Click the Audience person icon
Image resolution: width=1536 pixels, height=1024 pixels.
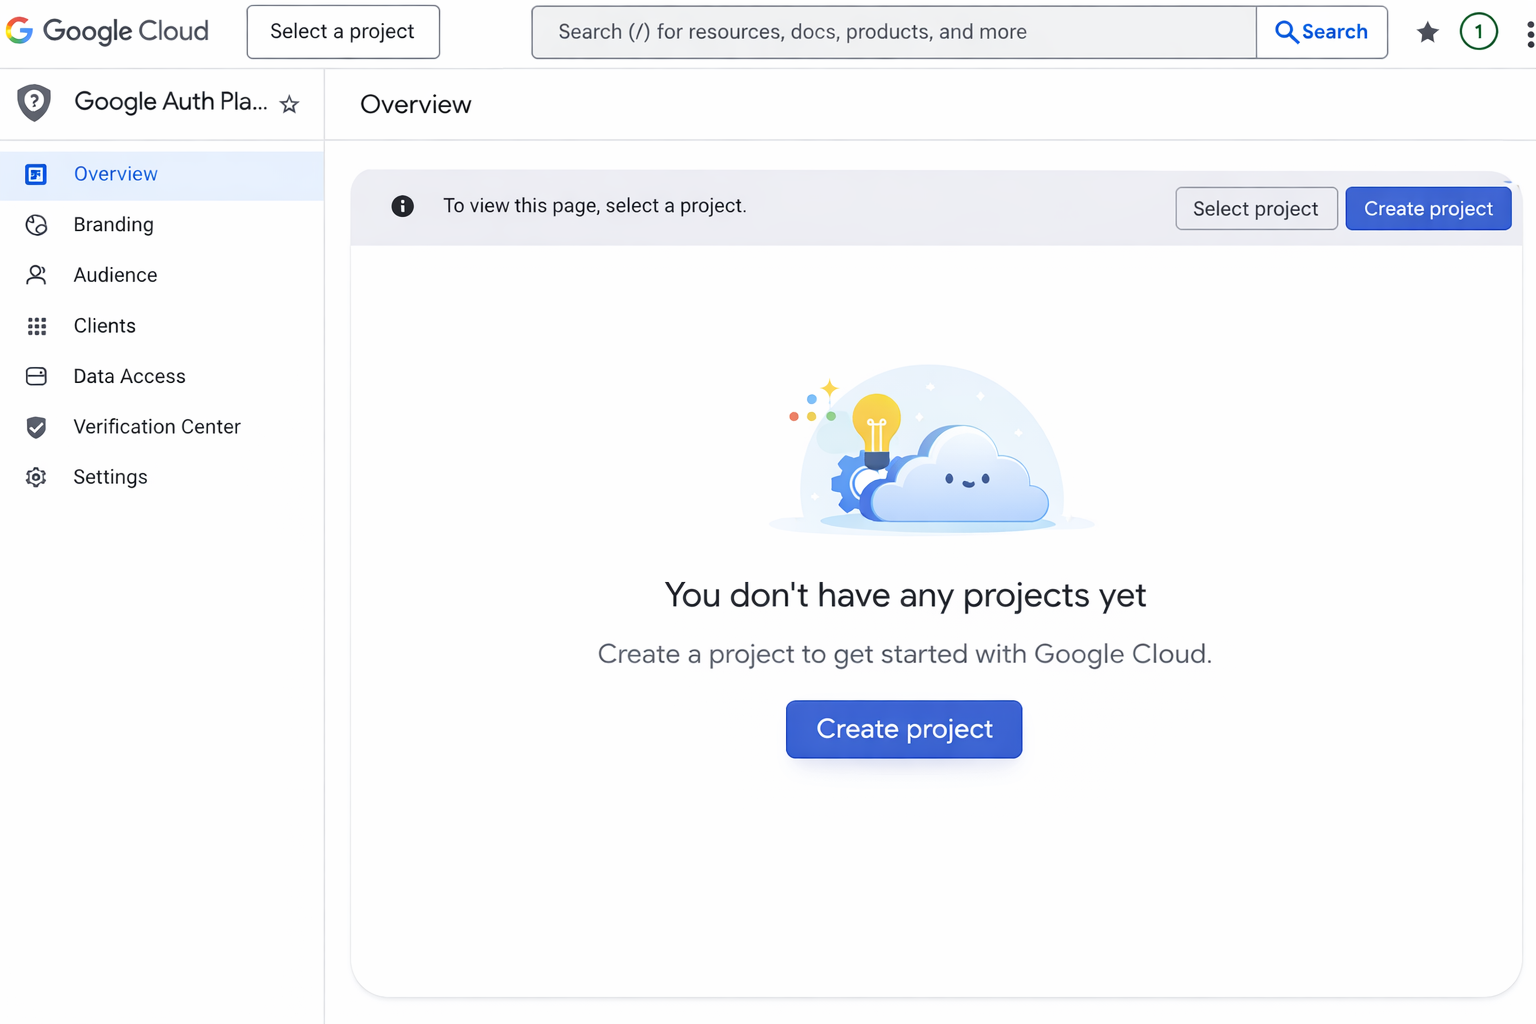point(37,275)
